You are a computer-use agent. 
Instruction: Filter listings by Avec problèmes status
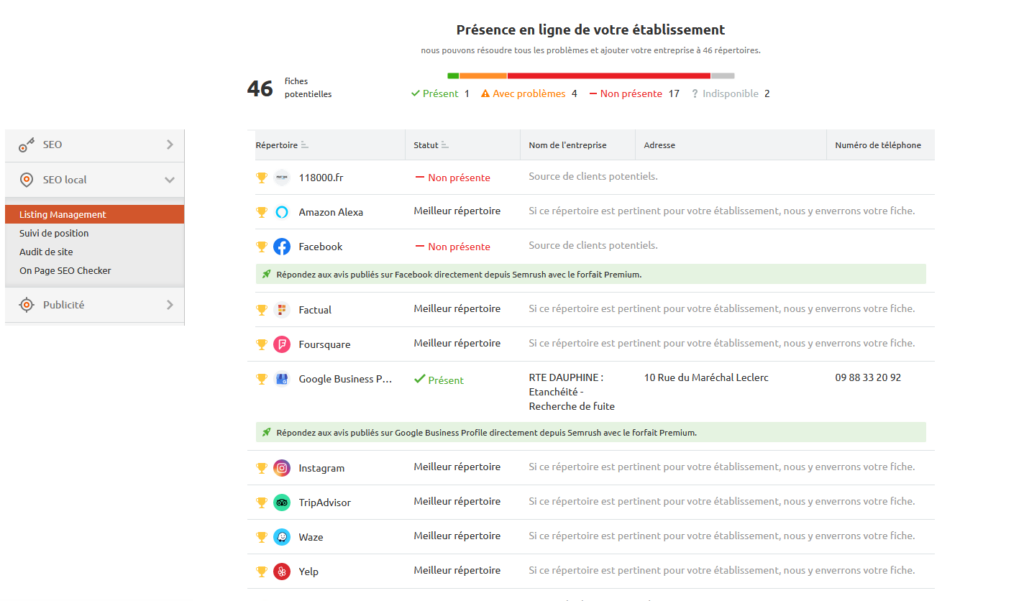click(528, 94)
